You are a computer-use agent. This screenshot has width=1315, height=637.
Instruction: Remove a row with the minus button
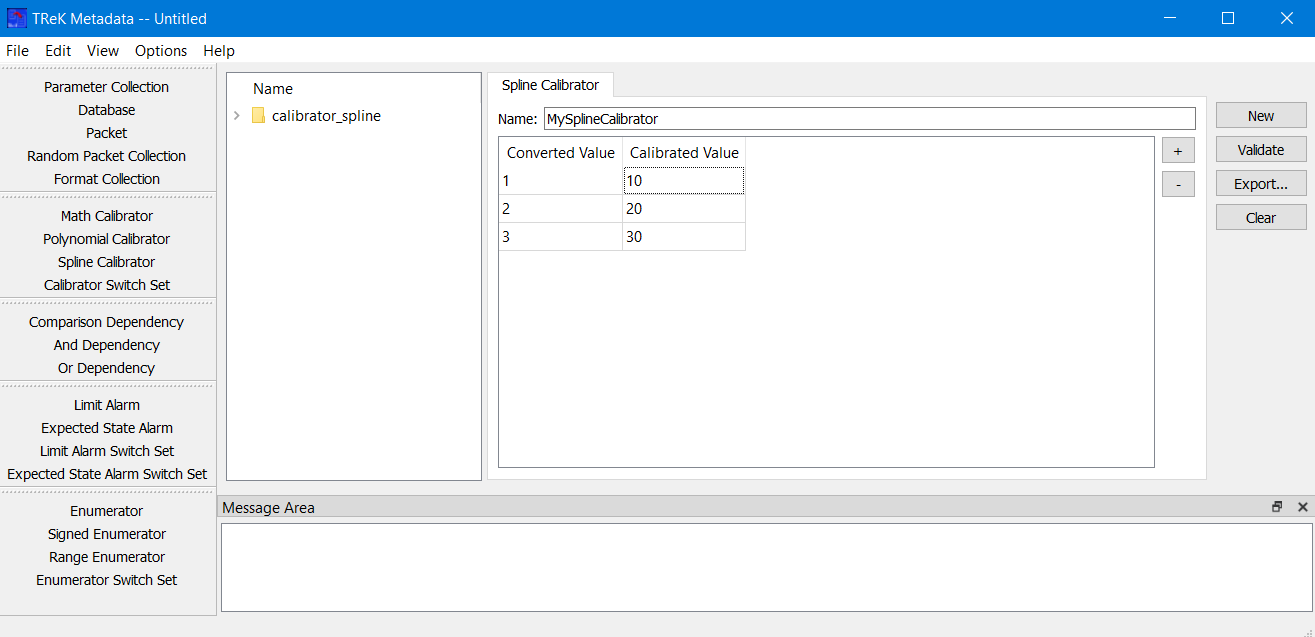point(1178,185)
